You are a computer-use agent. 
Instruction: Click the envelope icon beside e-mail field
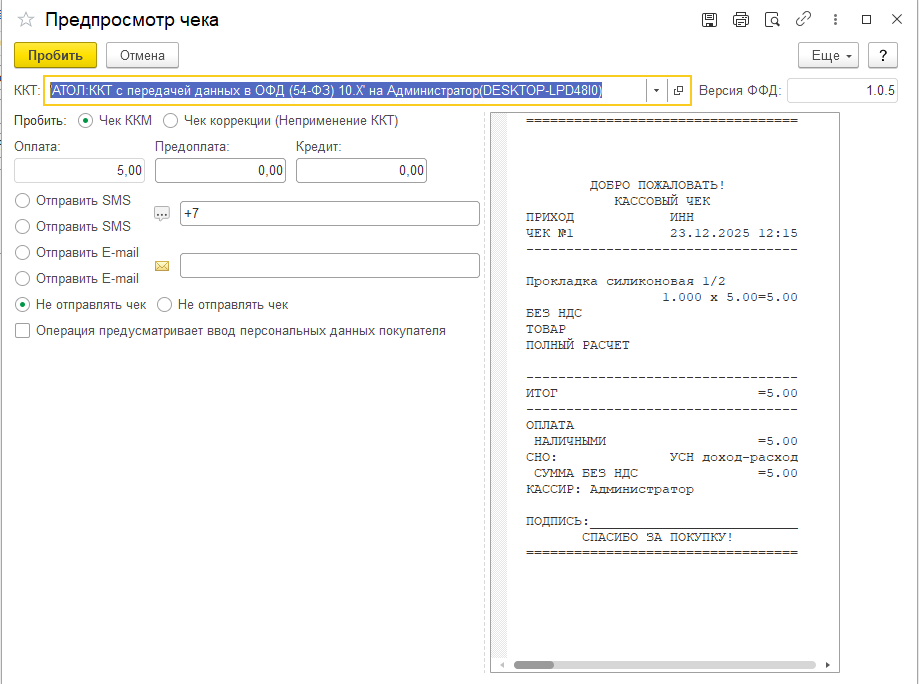[x=162, y=266]
